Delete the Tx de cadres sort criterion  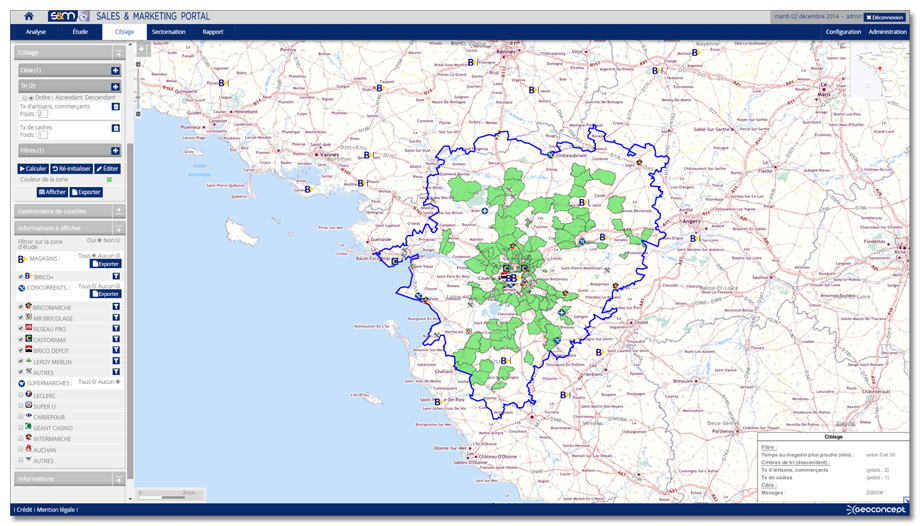tap(116, 128)
